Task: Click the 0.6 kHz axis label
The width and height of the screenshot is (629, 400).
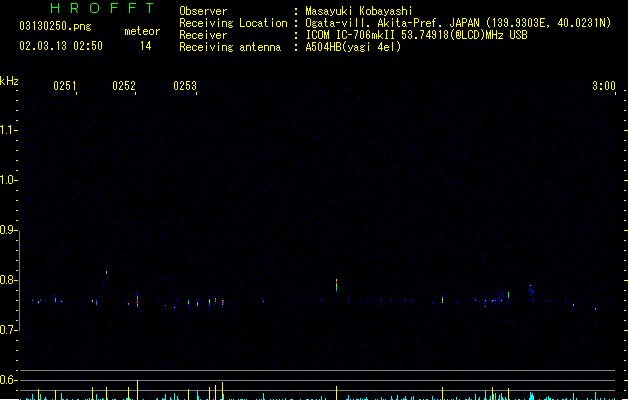Action: pos(8,380)
